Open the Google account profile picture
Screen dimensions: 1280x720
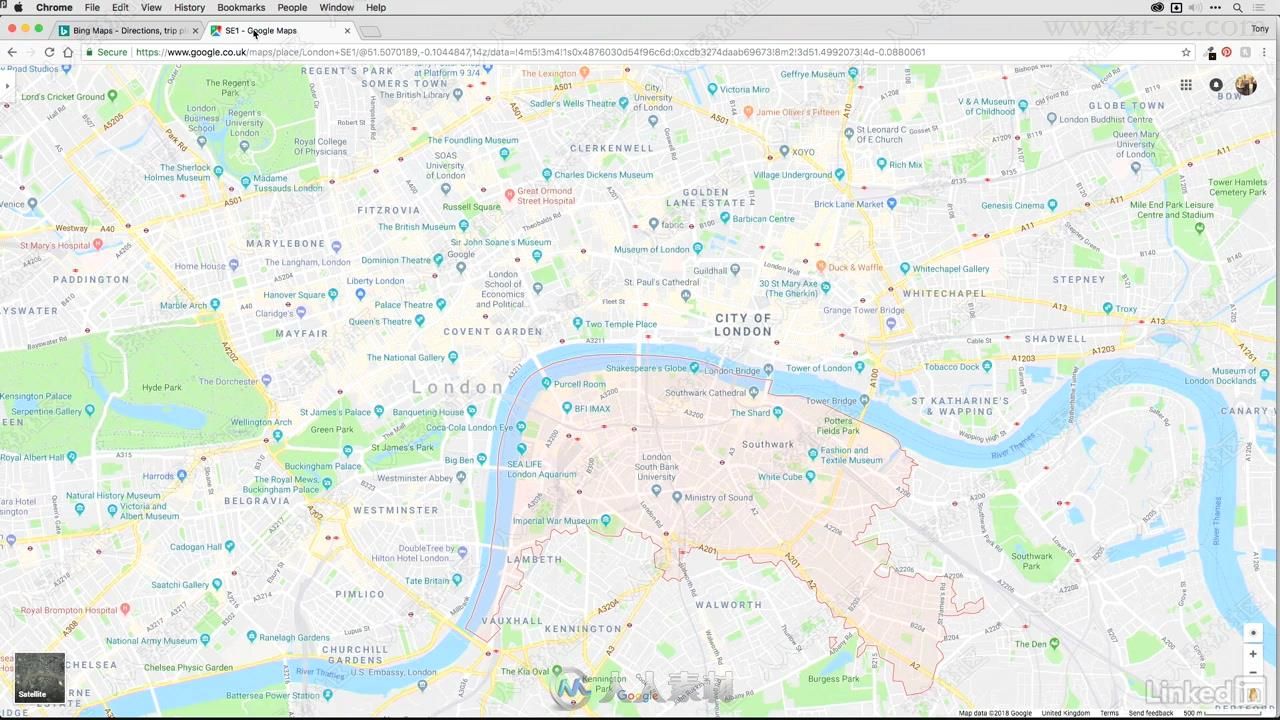click(x=1246, y=85)
